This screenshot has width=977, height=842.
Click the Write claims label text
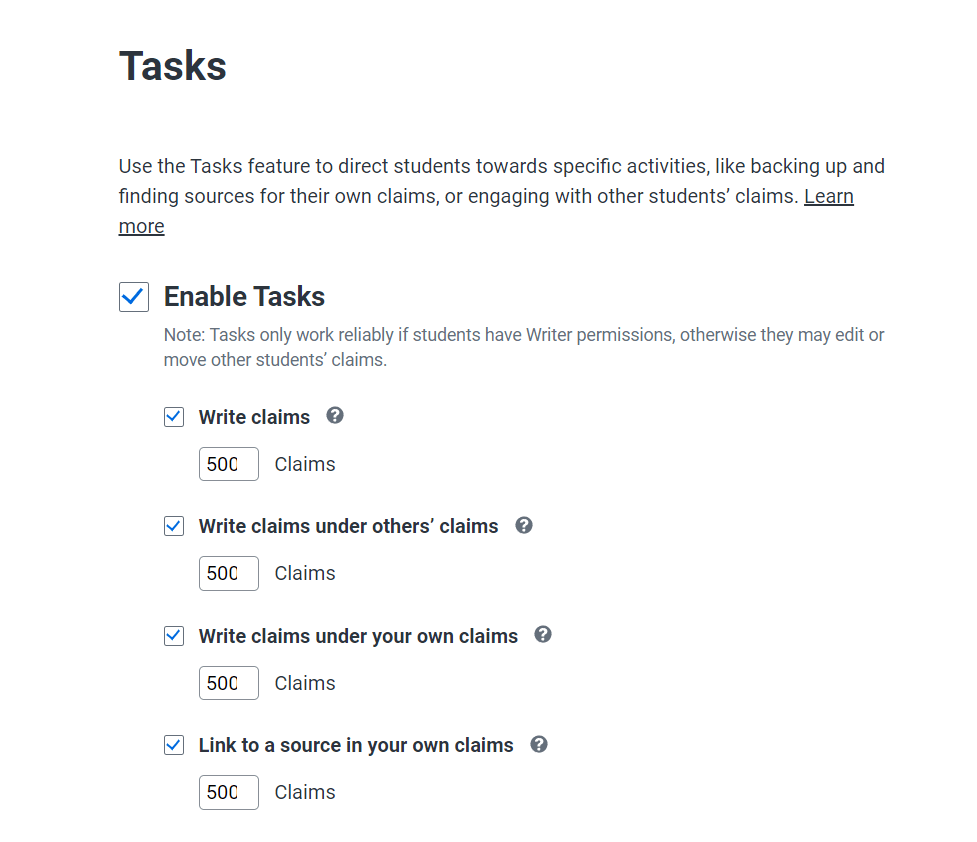click(x=254, y=417)
